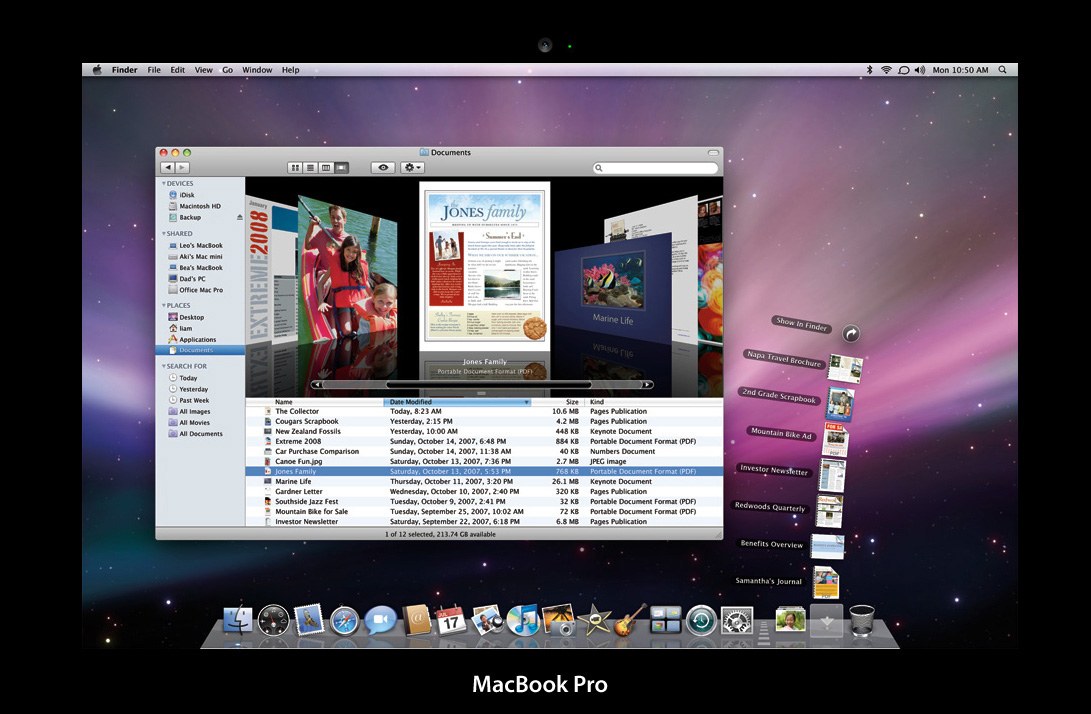Switch Finder to list view
This screenshot has width=1091, height=714.
tap(310, 168)
